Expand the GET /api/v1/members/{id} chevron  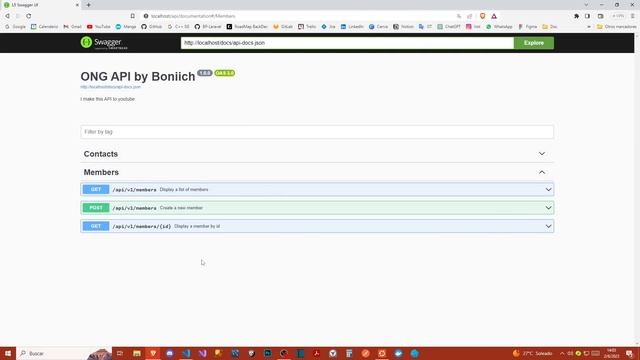coord(548,226)
